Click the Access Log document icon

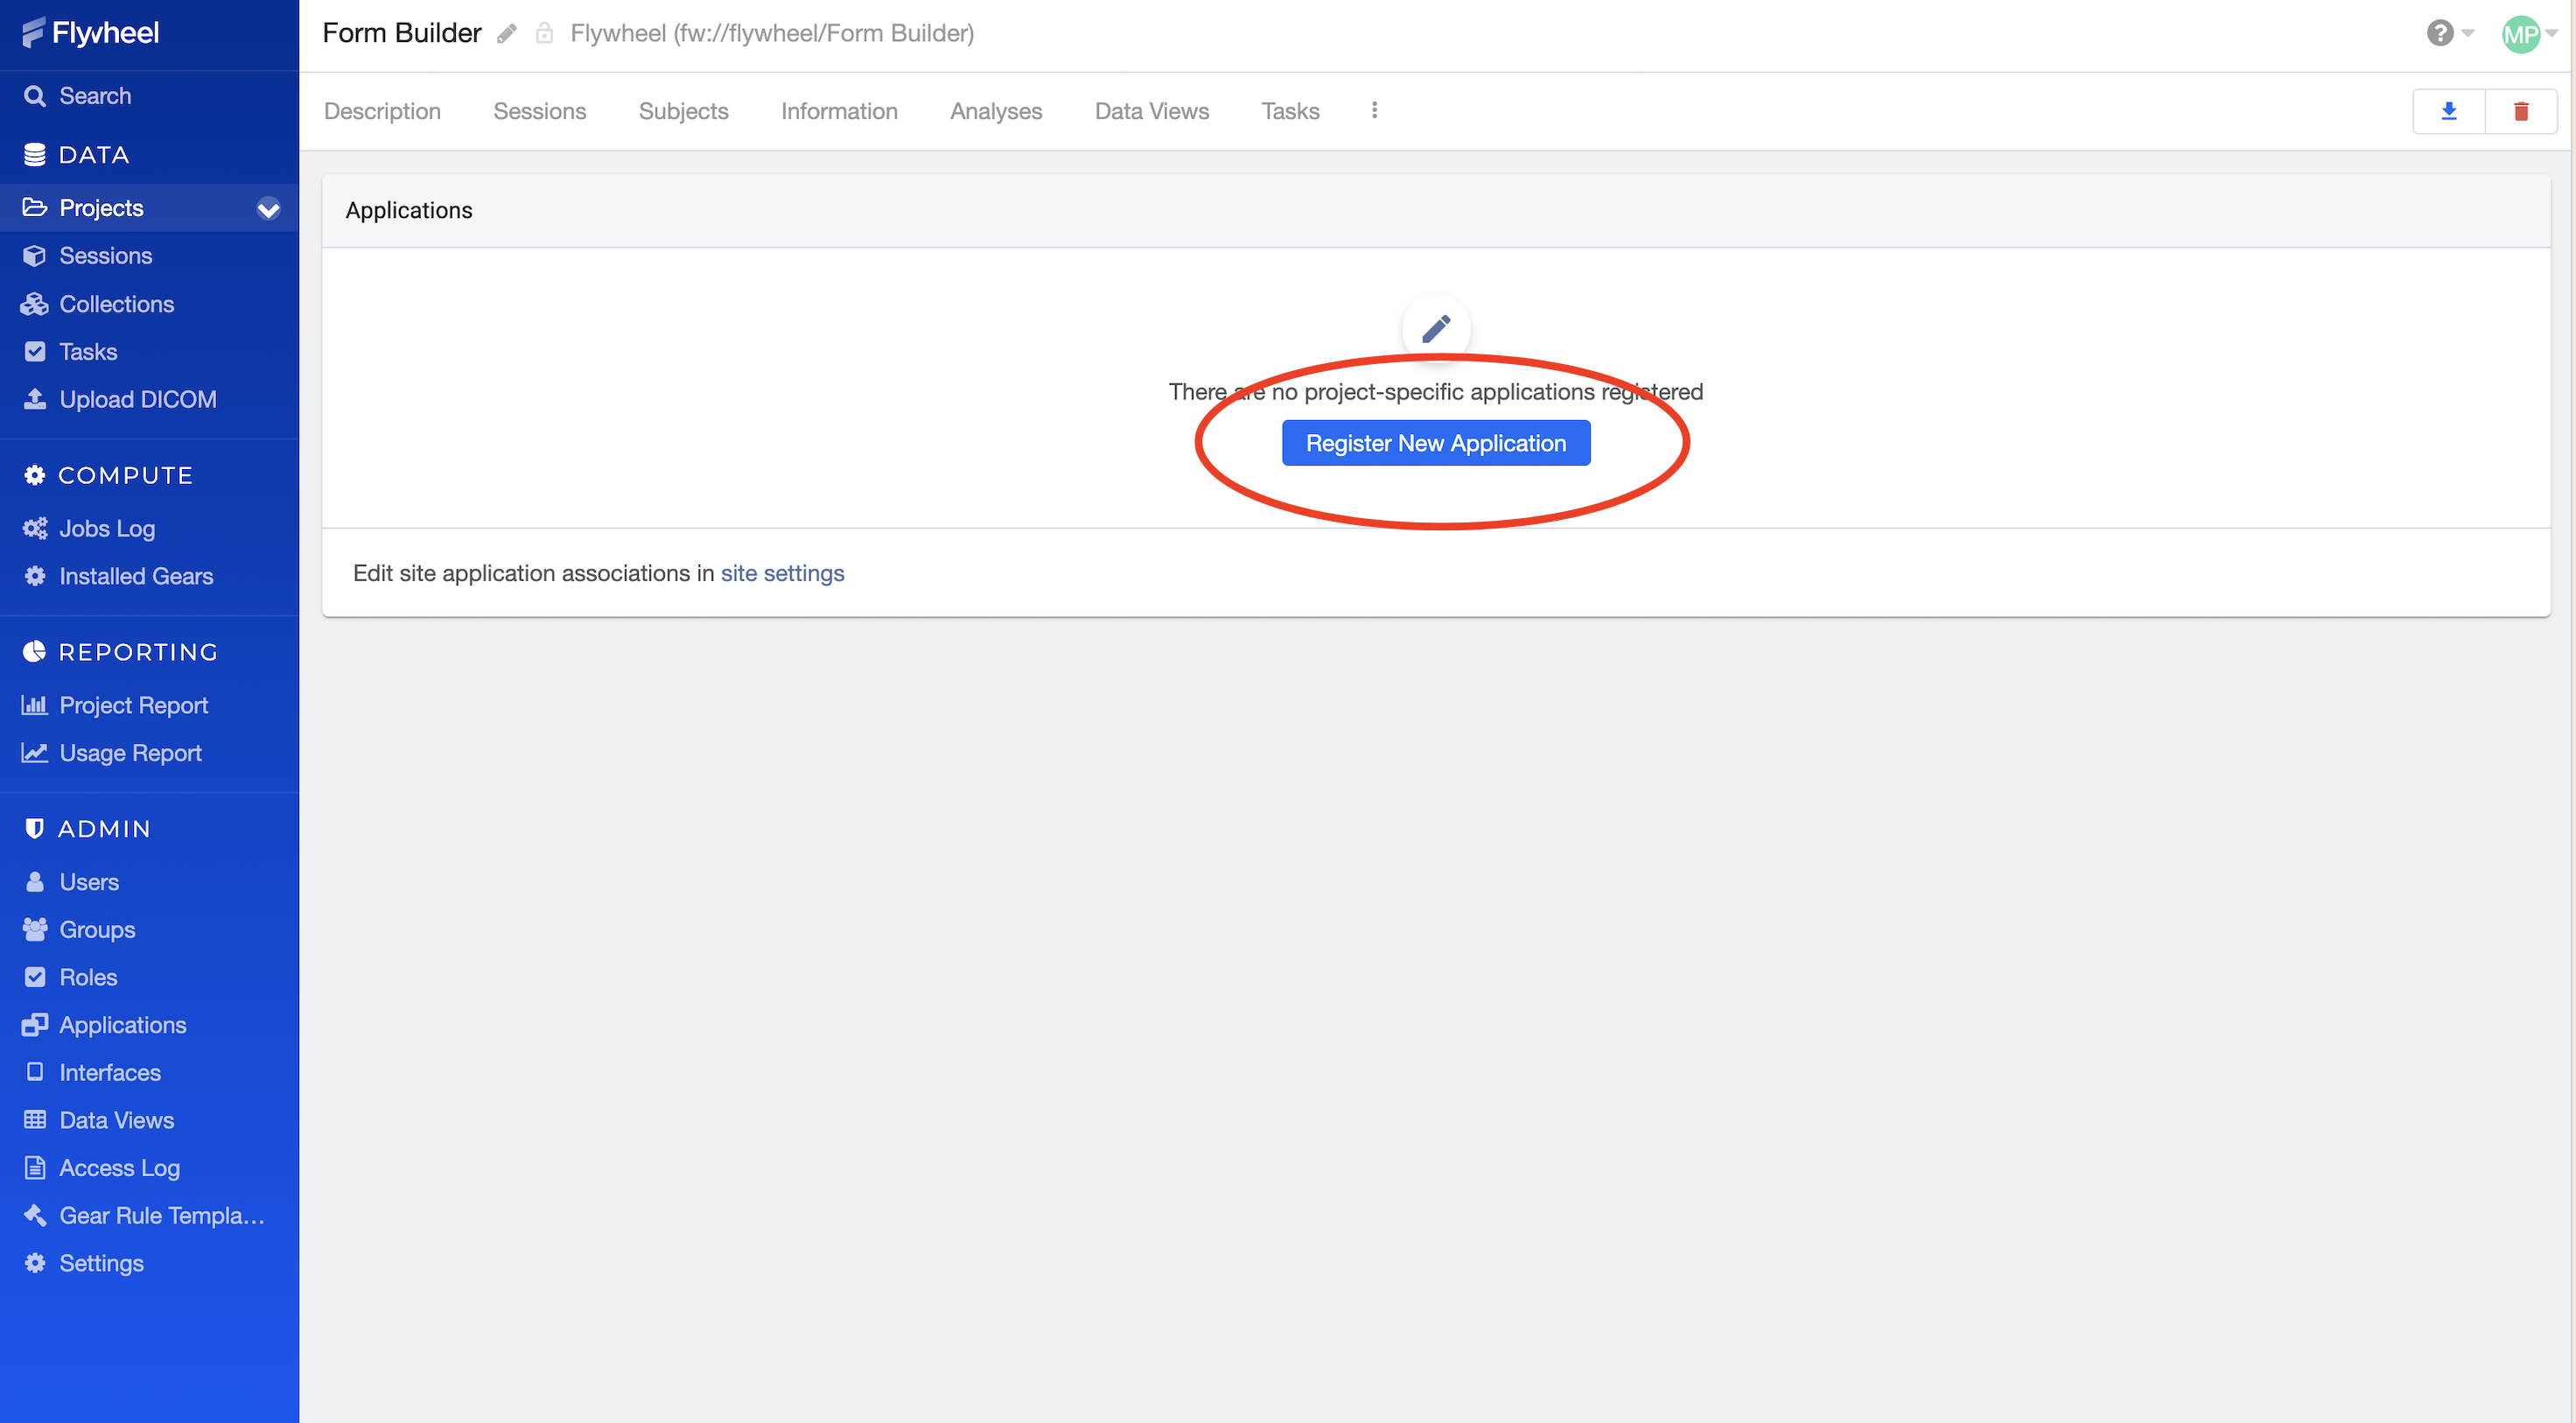coord(35,1168)
